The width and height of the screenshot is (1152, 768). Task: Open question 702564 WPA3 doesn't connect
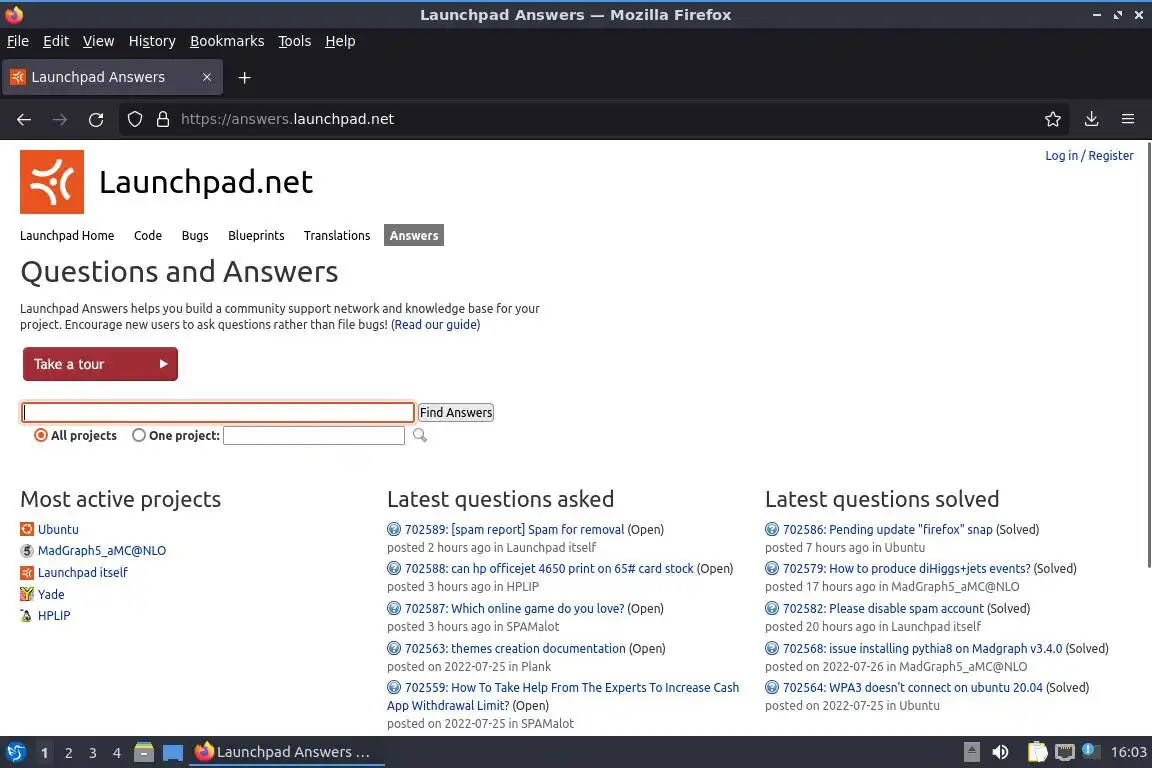click(912, 687)
